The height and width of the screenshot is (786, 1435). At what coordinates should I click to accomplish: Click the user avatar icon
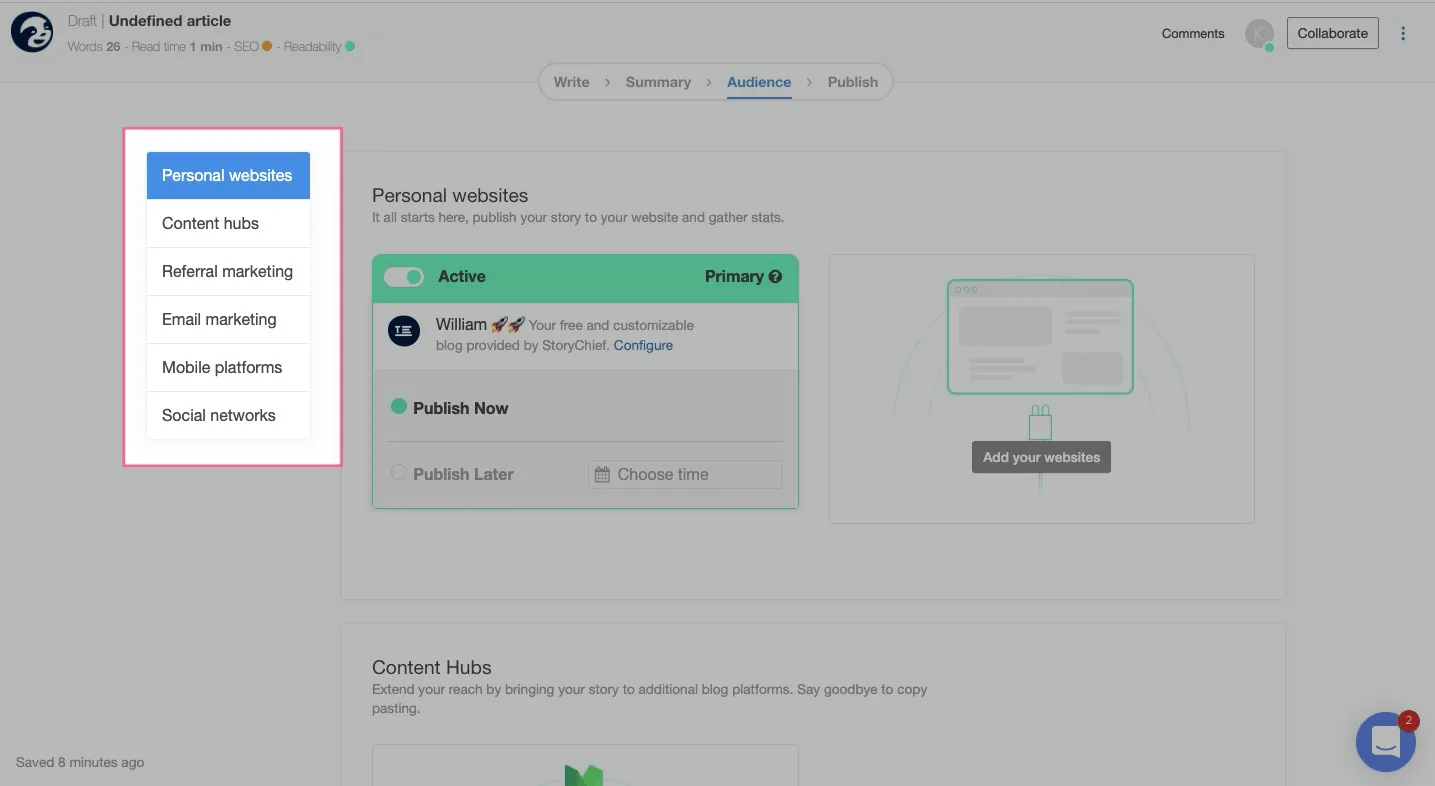1259,33
